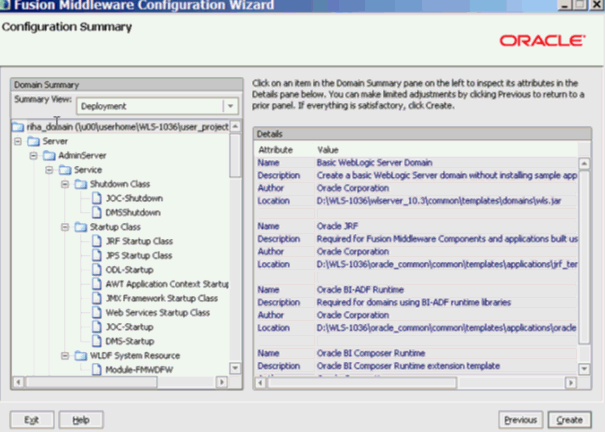Click the domain tree scroll up arrow
The width and height of the screenshot is (605, 432).
[x=235, y=127]
